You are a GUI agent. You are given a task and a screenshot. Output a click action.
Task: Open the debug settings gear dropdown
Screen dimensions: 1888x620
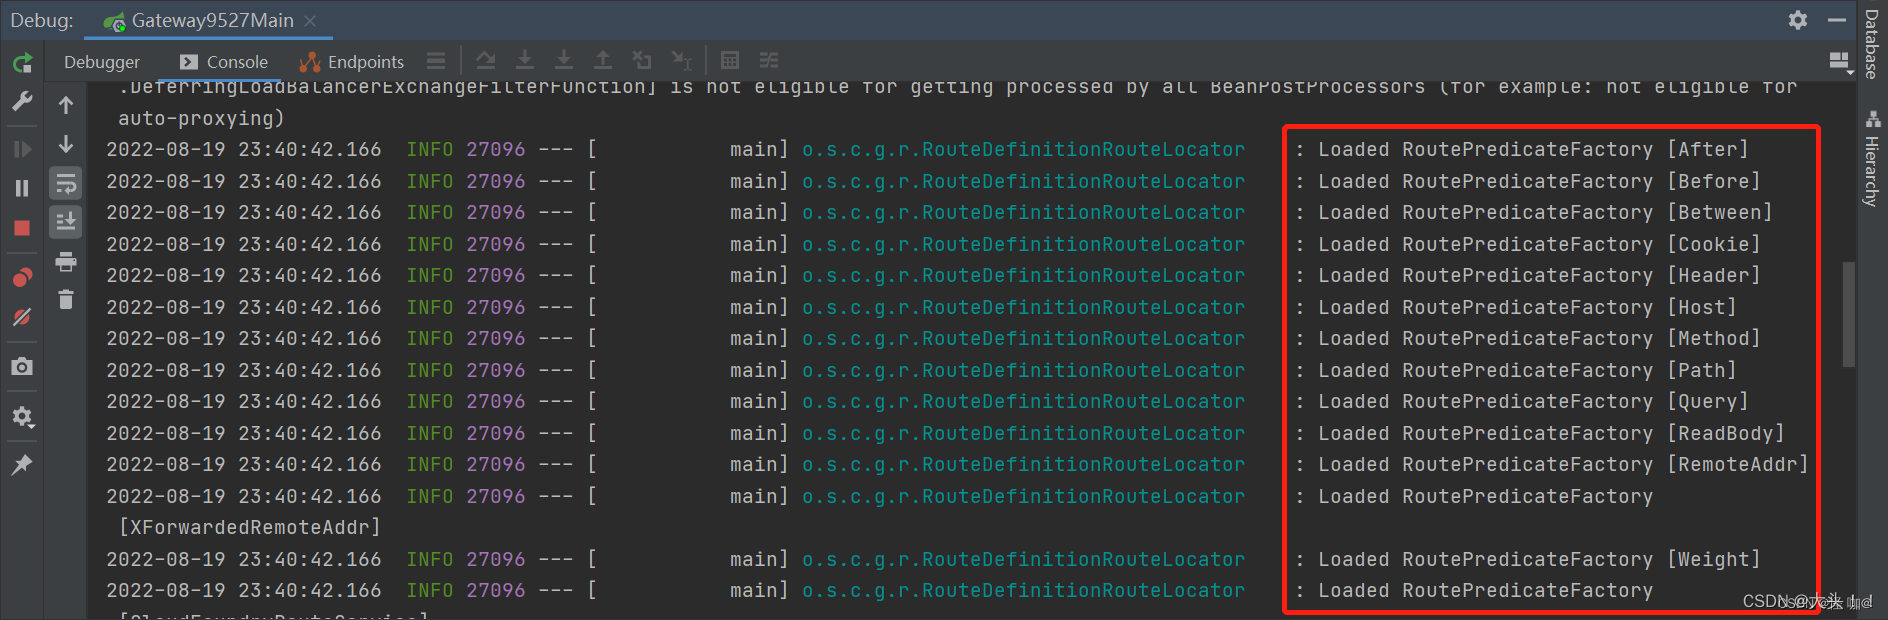[x=22, y=416]
